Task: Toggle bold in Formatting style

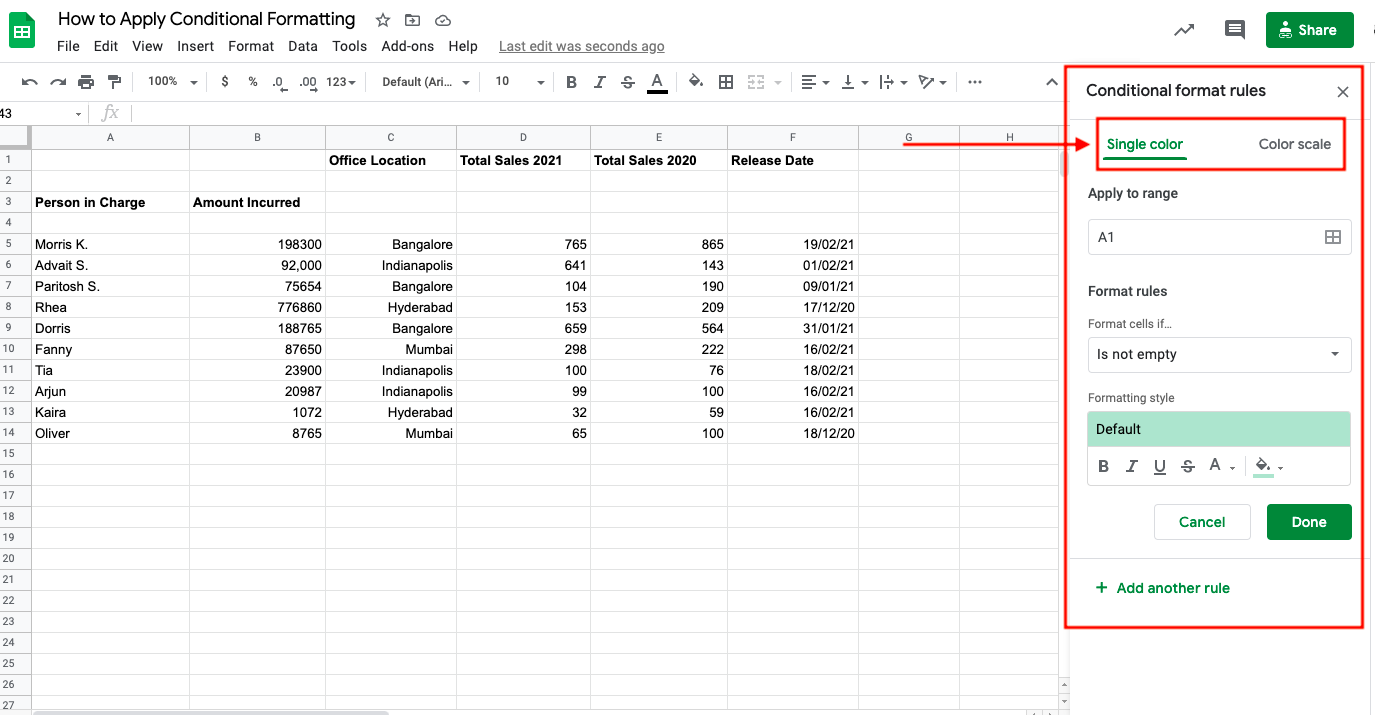Action: pos(1104,466)
